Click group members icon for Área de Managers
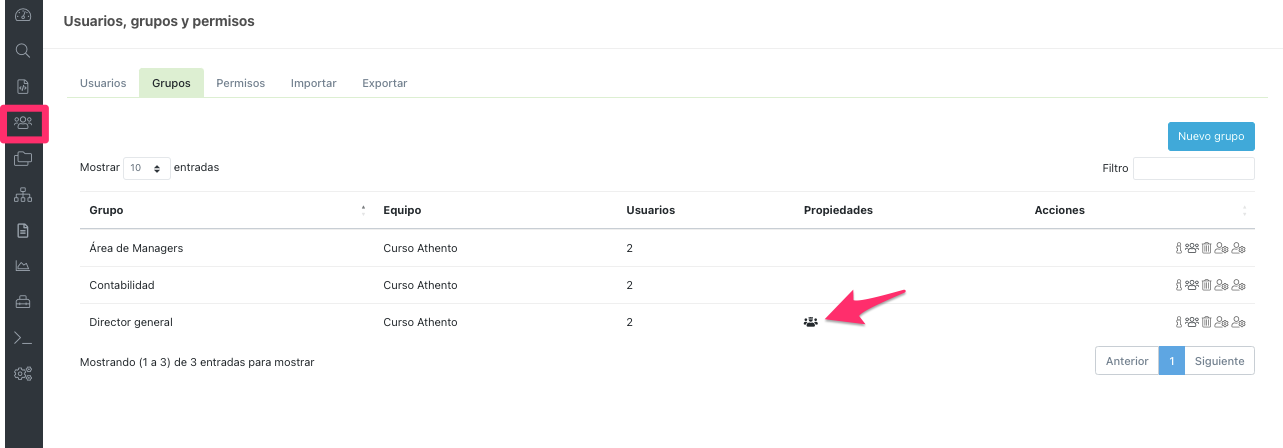This screenshot has height=448, width=1283. (1192, 248)
